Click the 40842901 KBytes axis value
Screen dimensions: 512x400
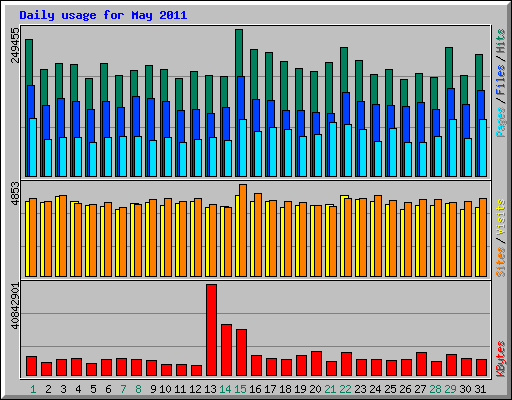[x=15, y=306]
